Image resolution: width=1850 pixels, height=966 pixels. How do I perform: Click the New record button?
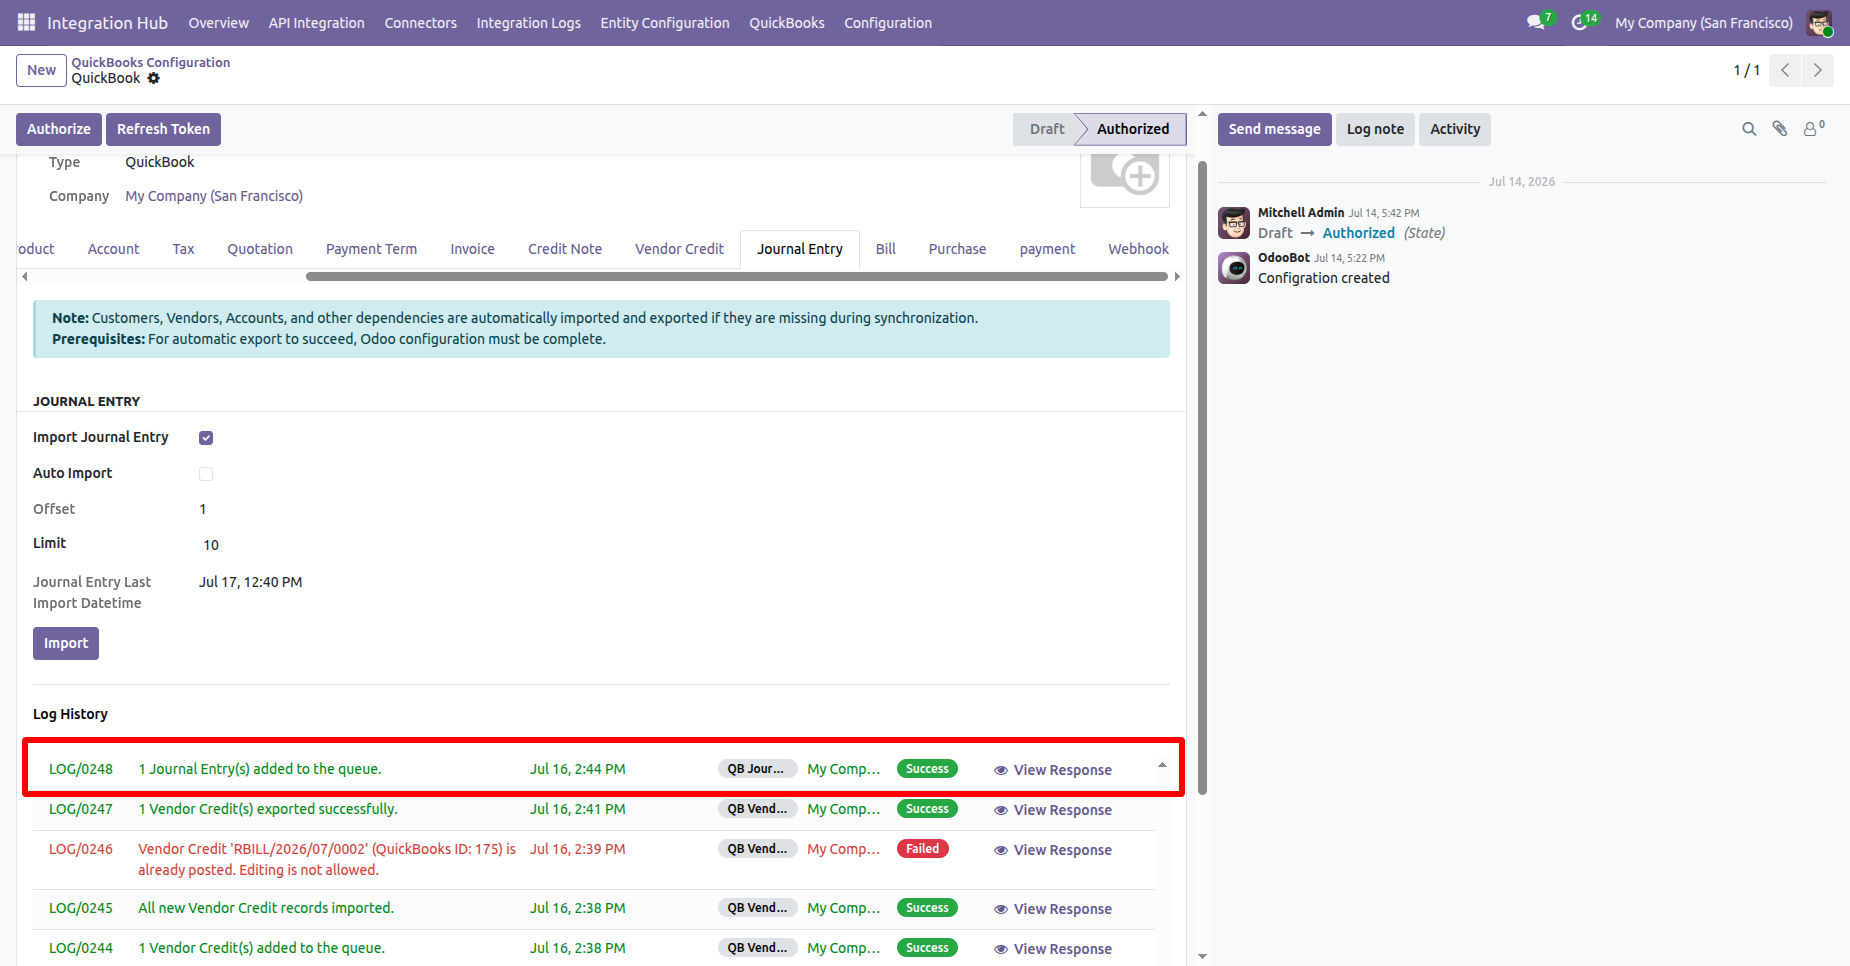[41, 70]
